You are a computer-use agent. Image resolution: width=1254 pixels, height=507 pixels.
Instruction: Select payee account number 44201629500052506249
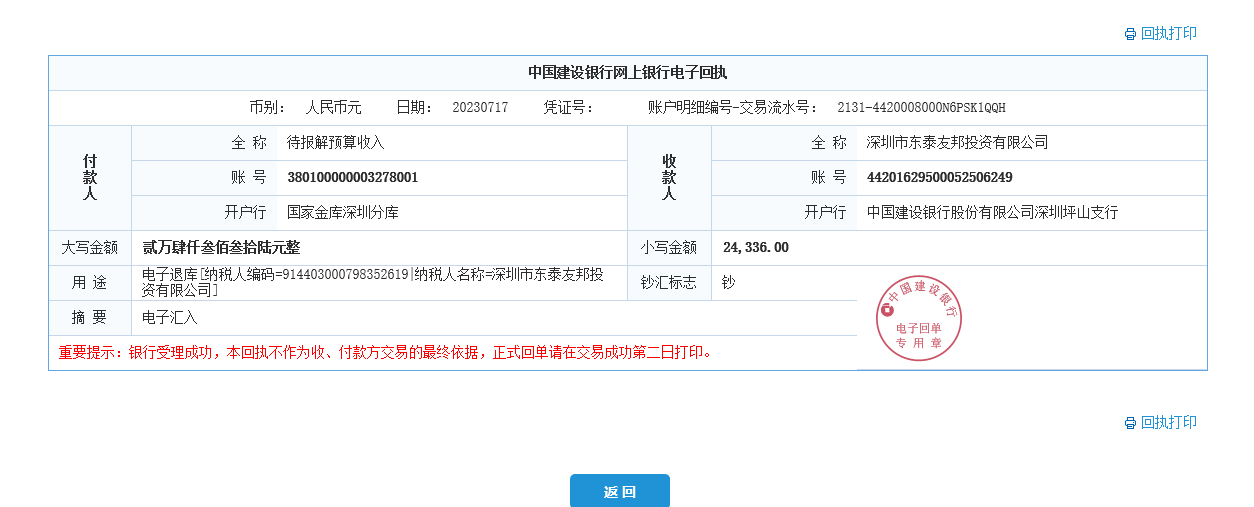tap(940, 178)
